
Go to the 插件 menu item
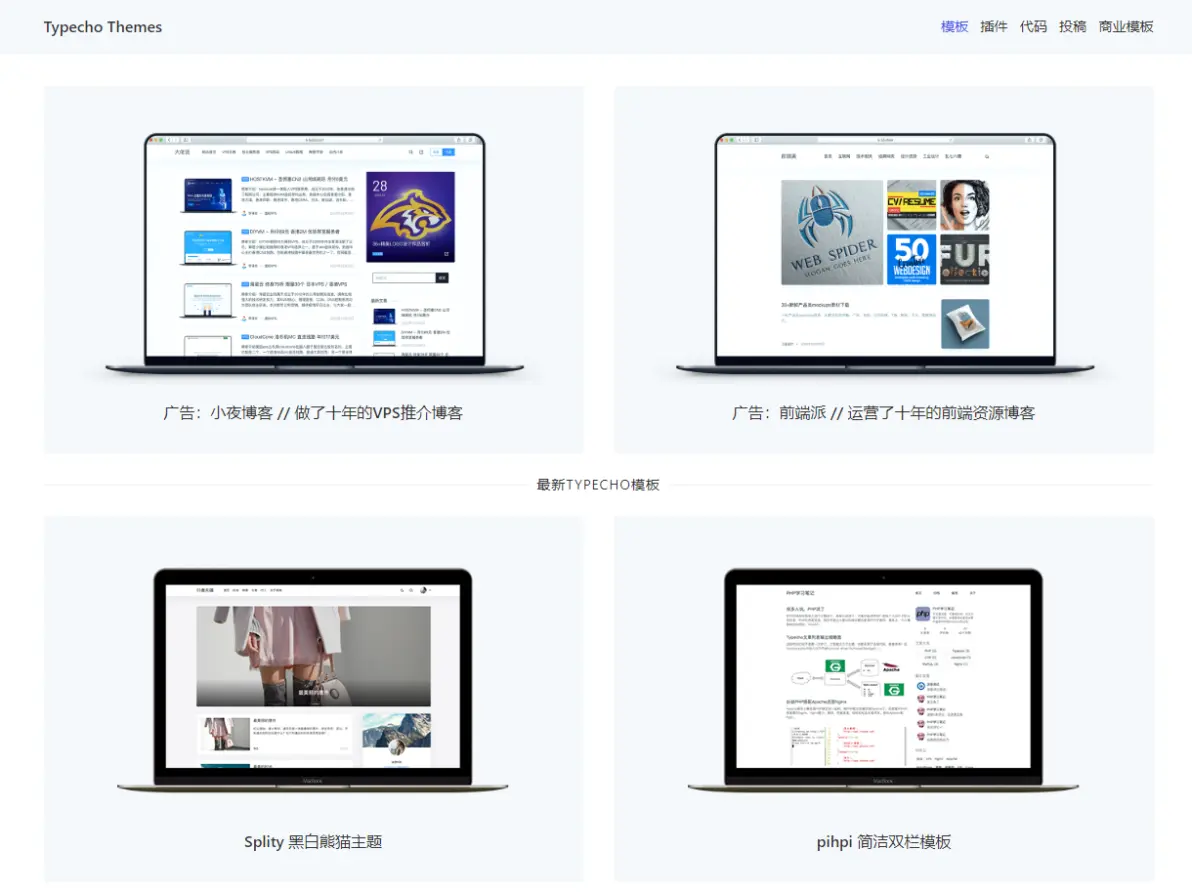click(x=993, y=27)
